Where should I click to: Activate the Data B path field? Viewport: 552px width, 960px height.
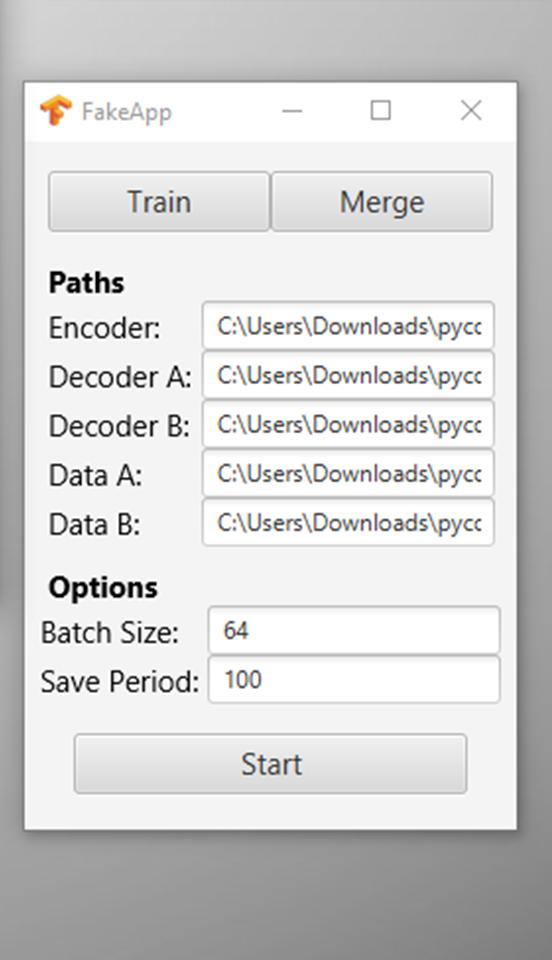(348, 522)
